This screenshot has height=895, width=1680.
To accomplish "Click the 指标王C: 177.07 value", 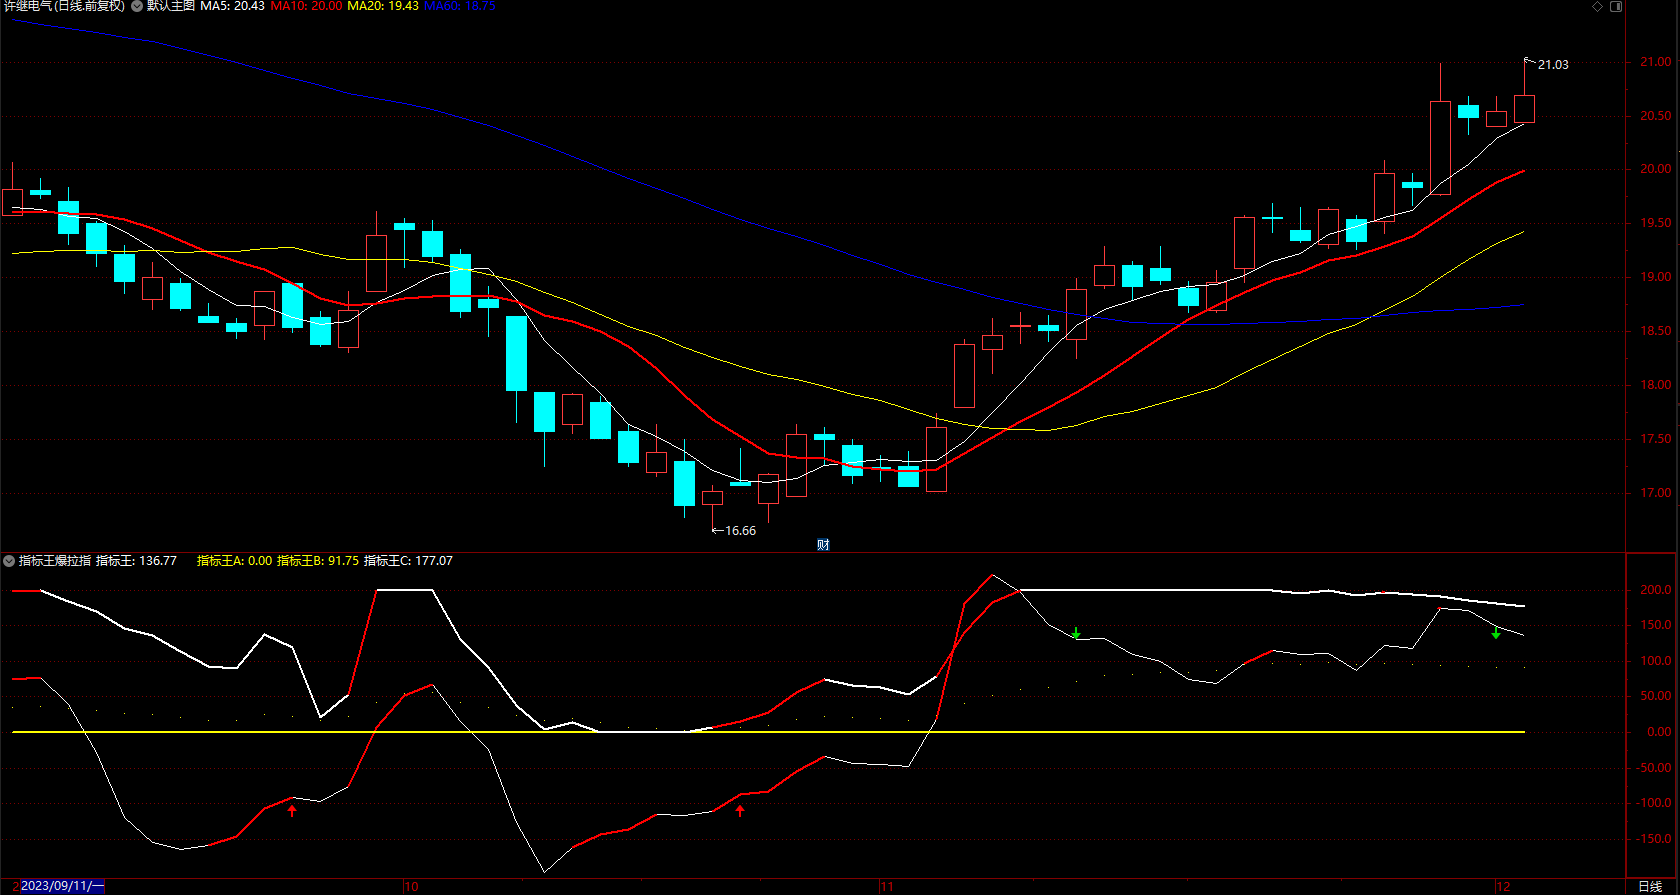I will 408,561.
